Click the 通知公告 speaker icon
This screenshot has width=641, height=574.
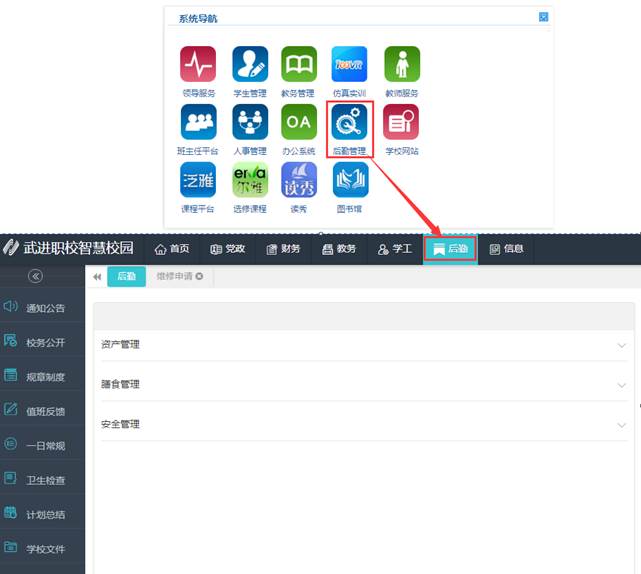click(10, 306)
